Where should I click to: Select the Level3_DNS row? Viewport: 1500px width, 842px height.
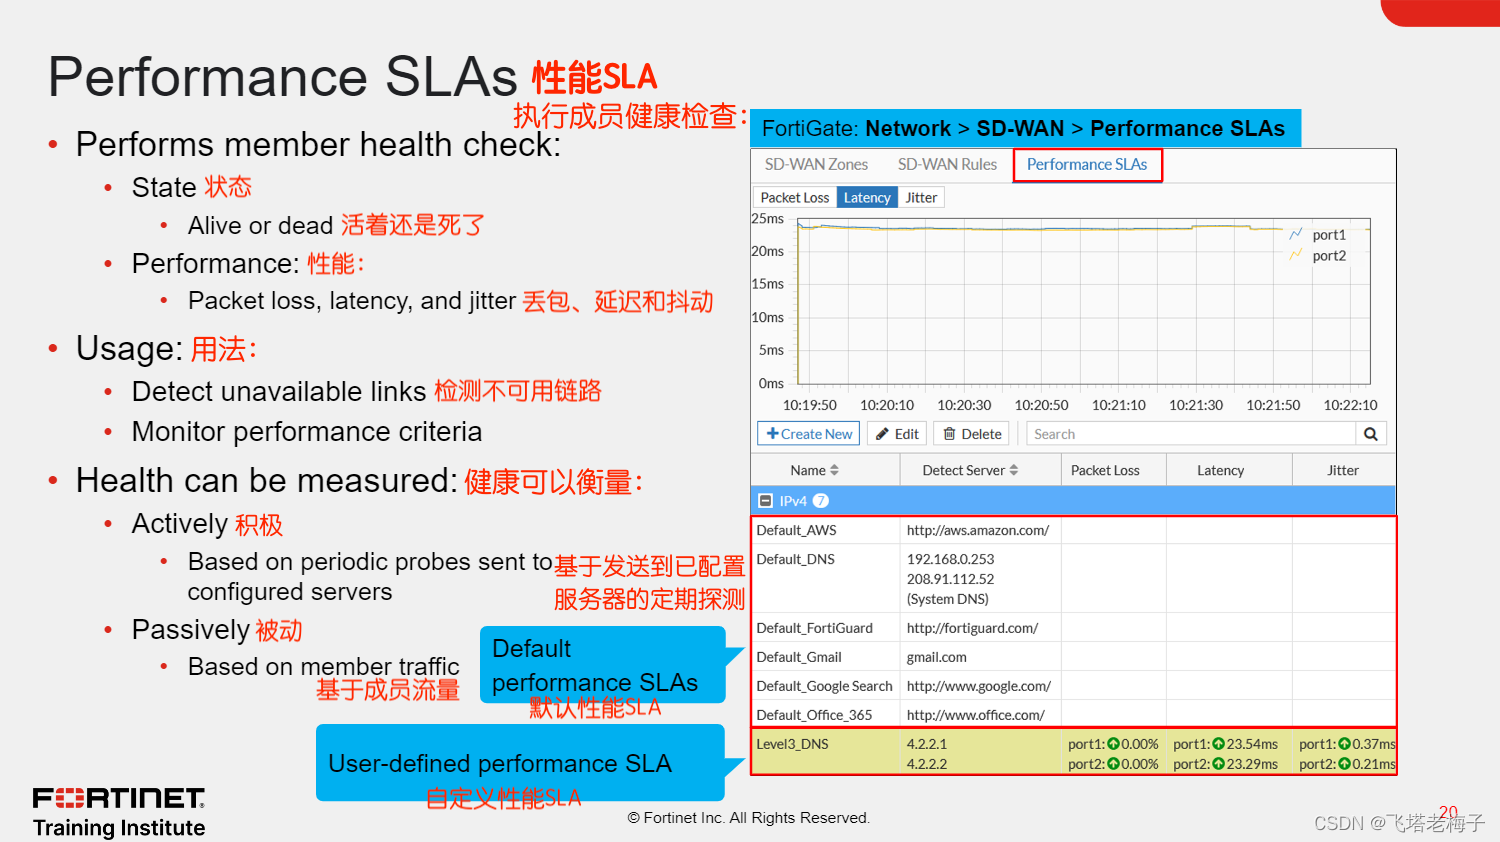point(1073,753)
